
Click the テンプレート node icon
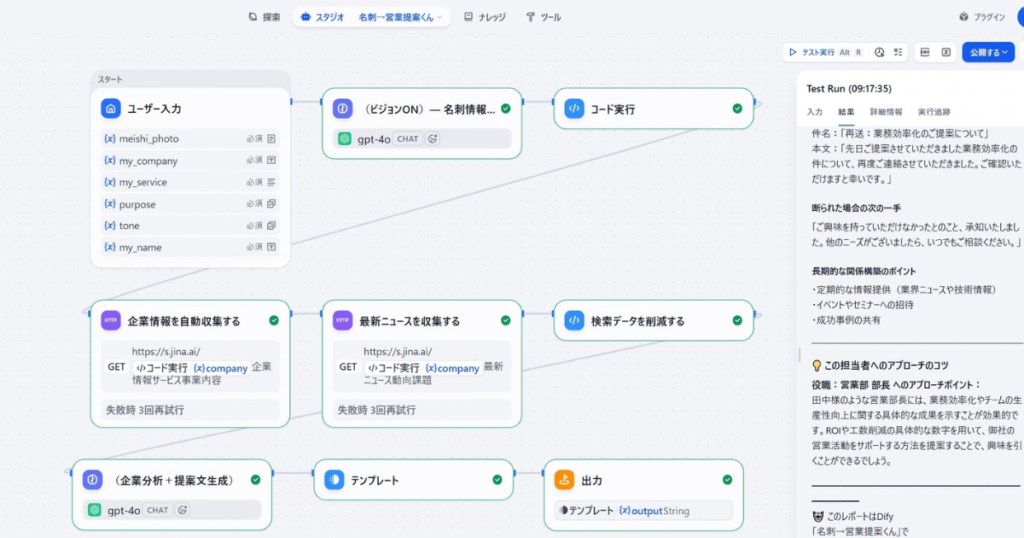click(x=334, y=480)
